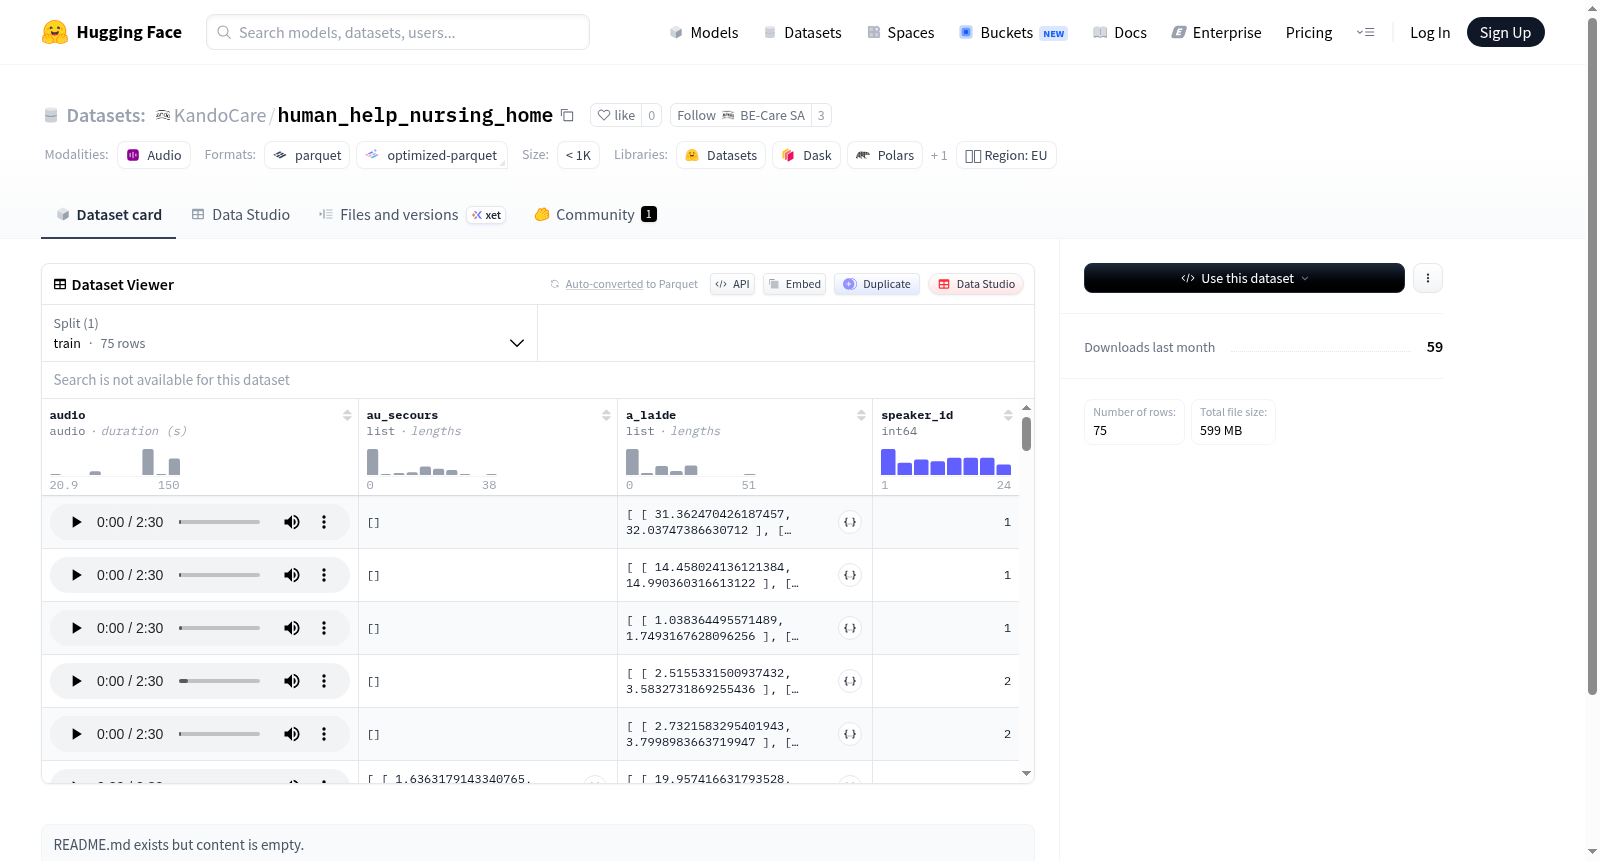Play the audio in the row with value 2.7321
Screen dimensions: 1600x861
76,734
